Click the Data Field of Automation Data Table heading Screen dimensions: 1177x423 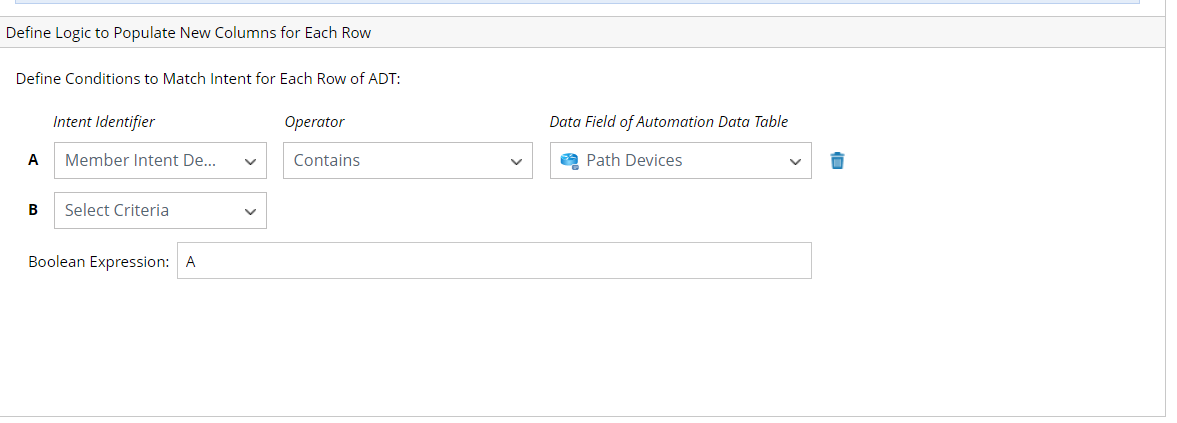[668, 122]
